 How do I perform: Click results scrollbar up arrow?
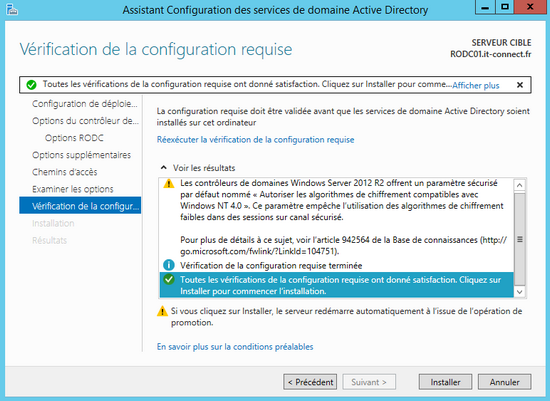pyautogui.click(x=519, y=185)
